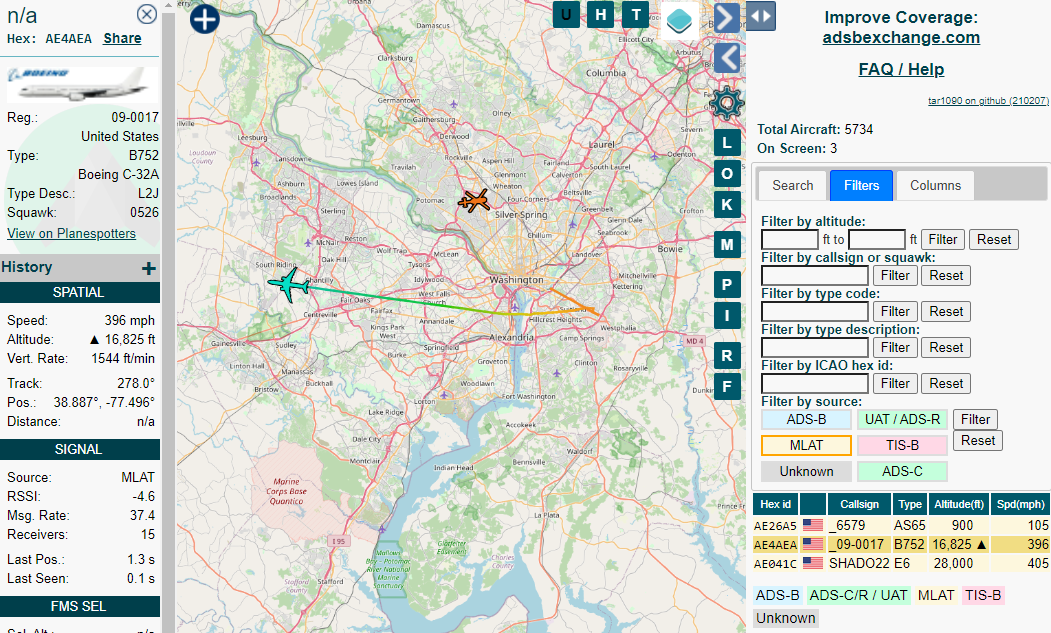Click the type description input field

click(x=815, y=347)
